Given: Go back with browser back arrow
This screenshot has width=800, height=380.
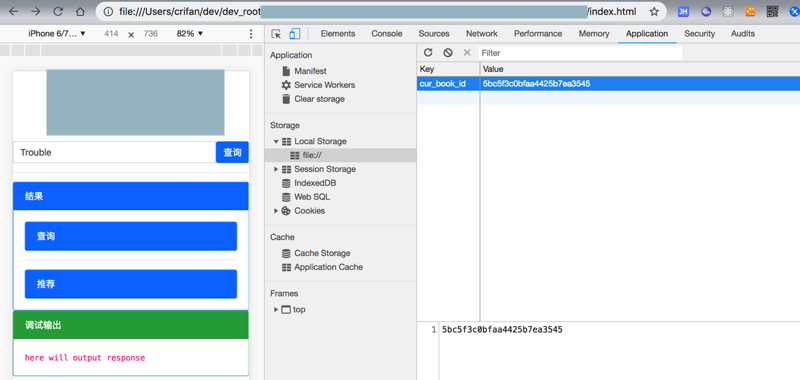Looking at the screenshot, I should [x=13, y=11].
